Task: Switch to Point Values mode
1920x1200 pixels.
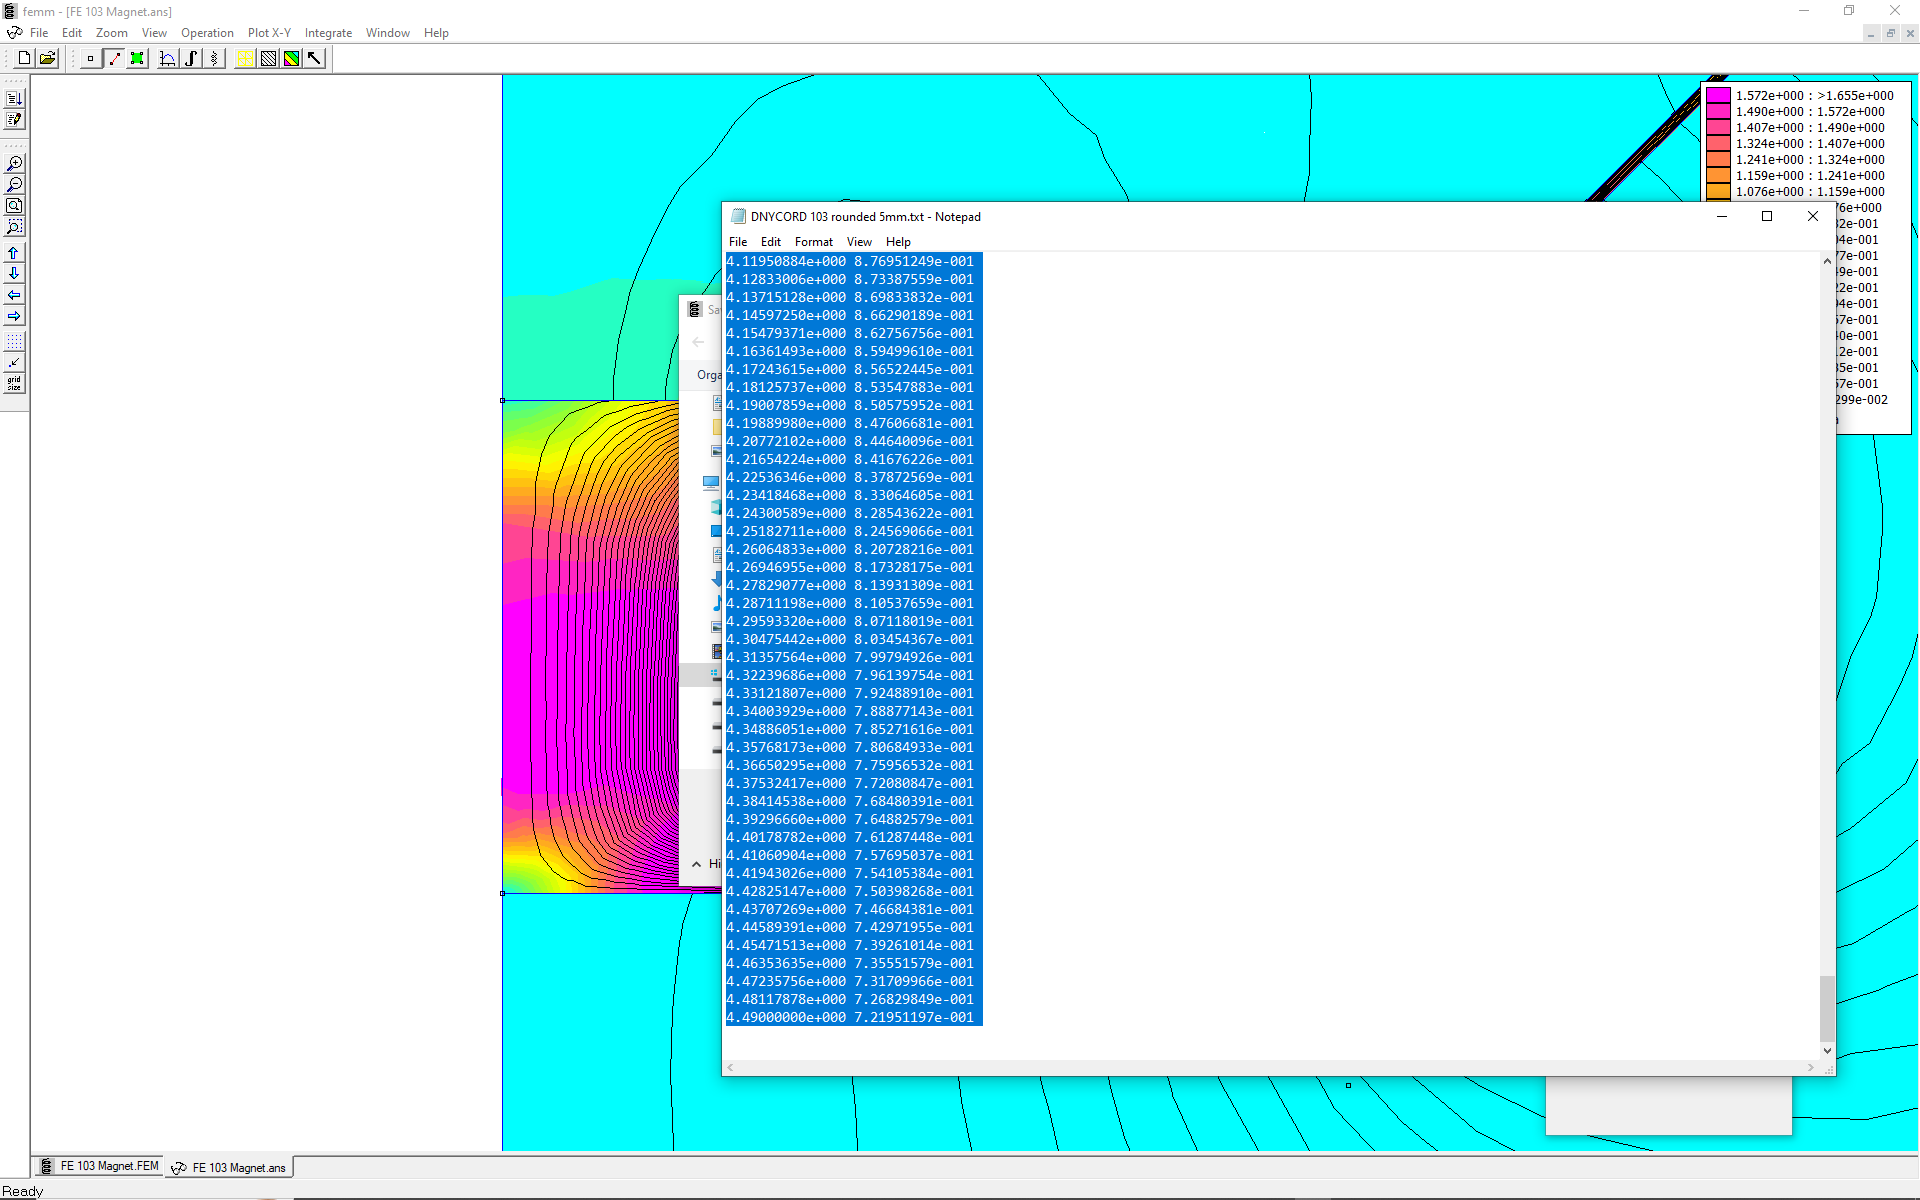Action: [91, 59]
